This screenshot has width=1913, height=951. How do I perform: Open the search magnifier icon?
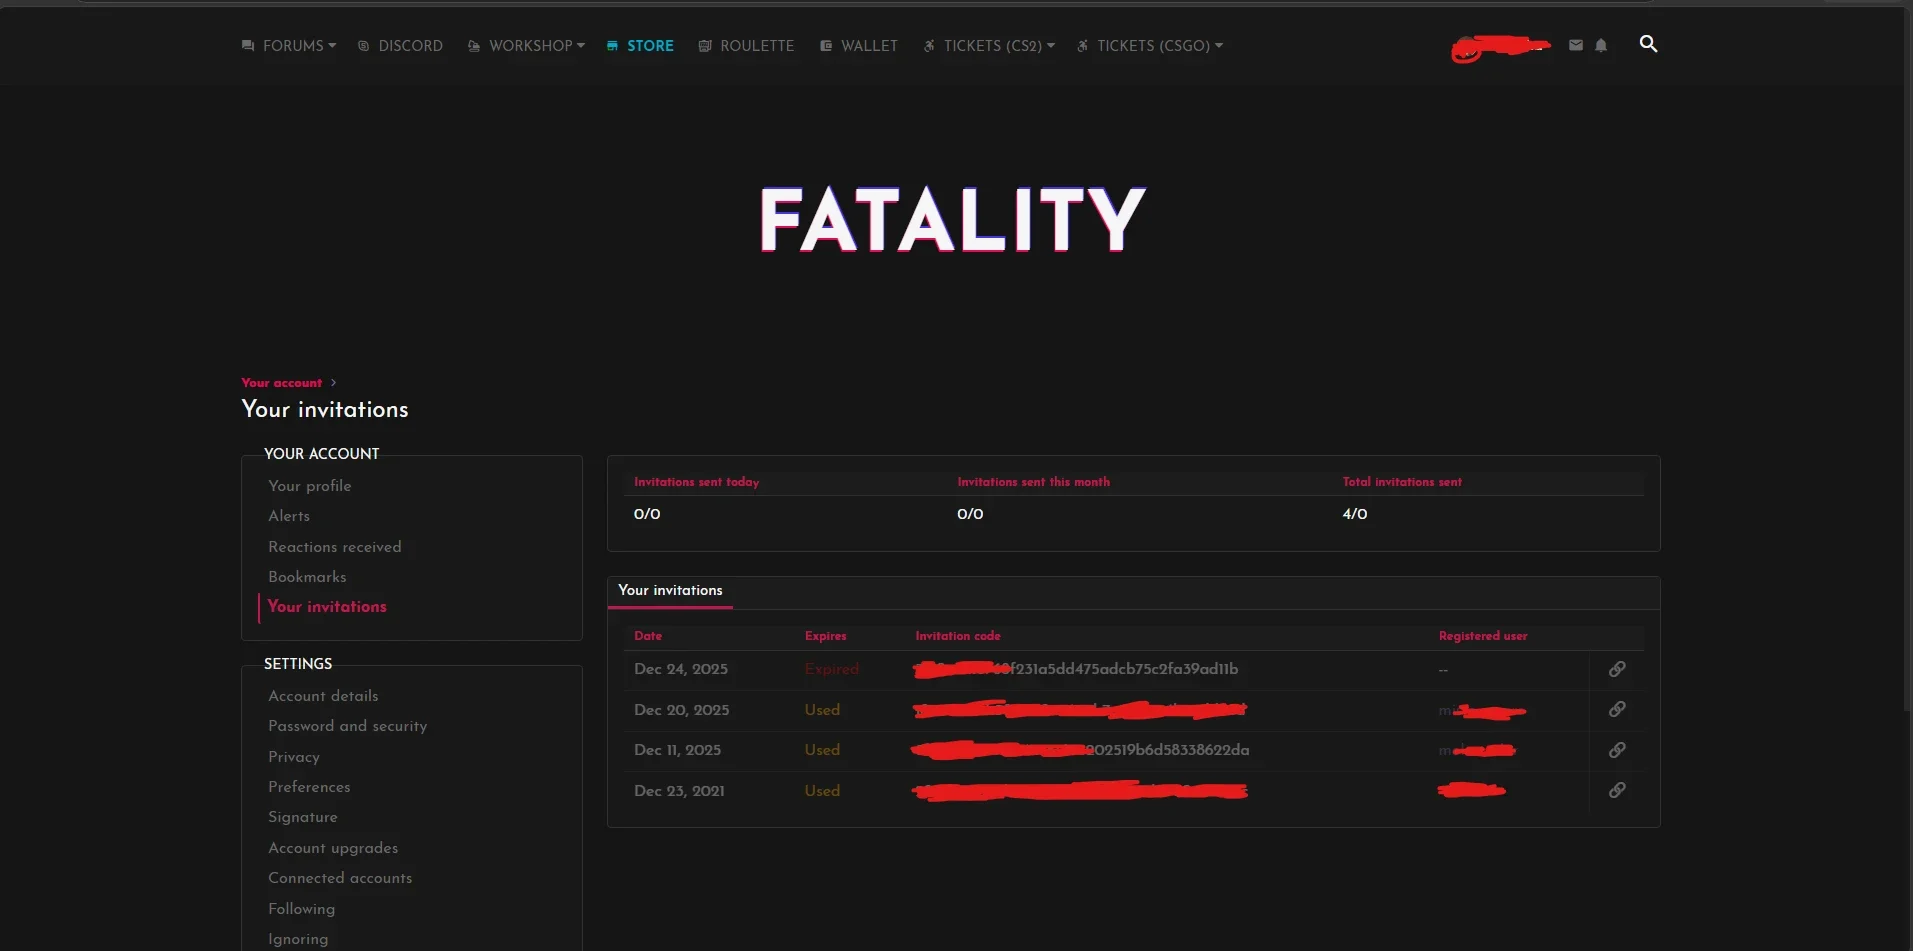[1648, 44]
